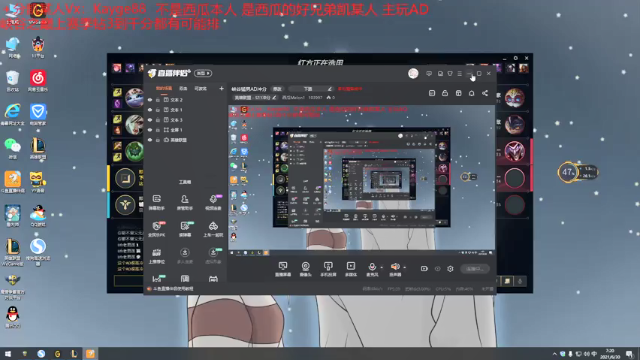Expand the microphone arrow dropdown
This screenshot has height=360, width=640.
382,267
